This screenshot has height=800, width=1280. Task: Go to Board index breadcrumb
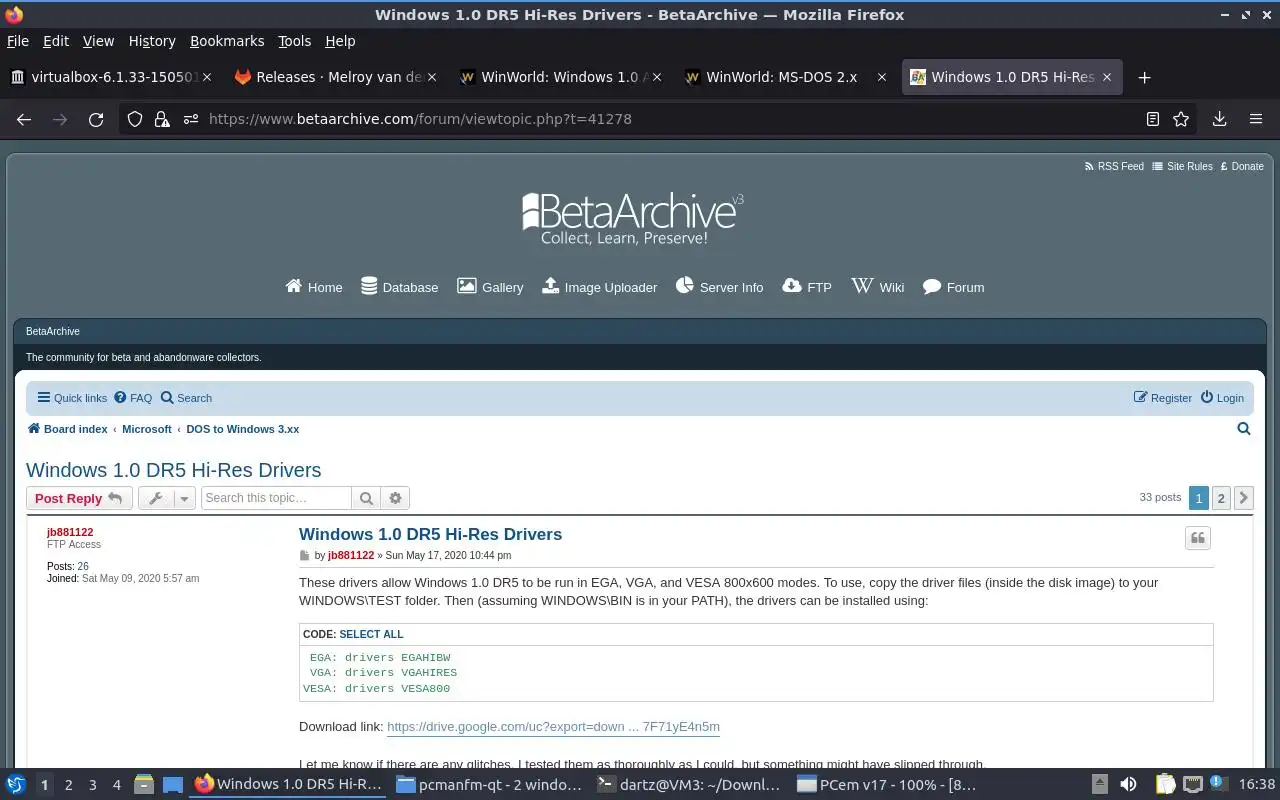click(x=67, y=429)
